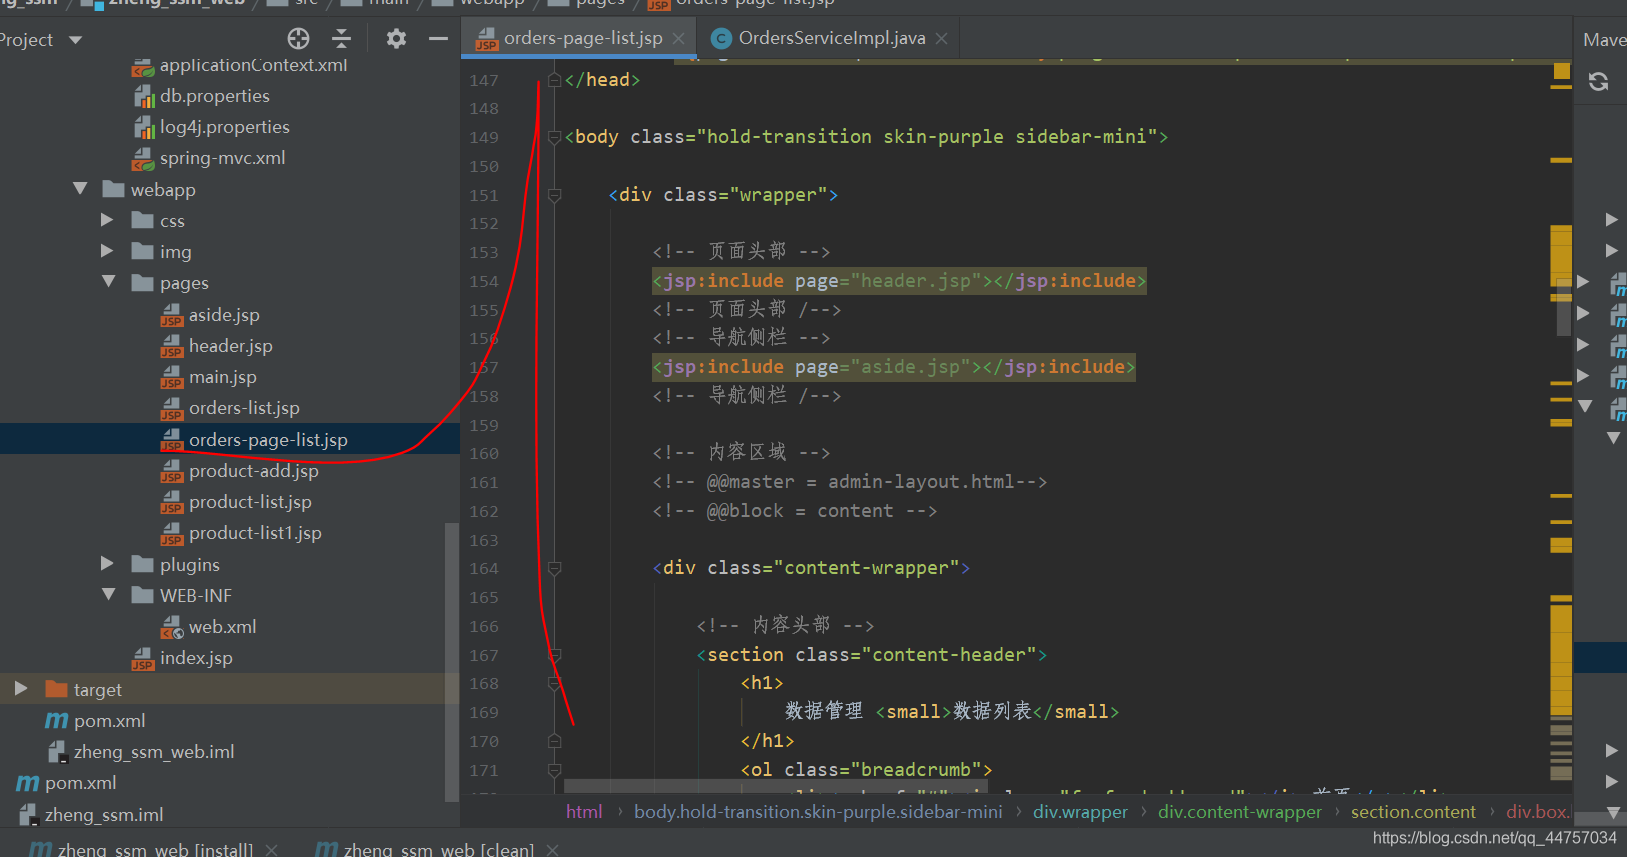Click the div.wrapper breadcrumb
The width and height of the screenshot is (1627, 857).
tap(1080, 812)
